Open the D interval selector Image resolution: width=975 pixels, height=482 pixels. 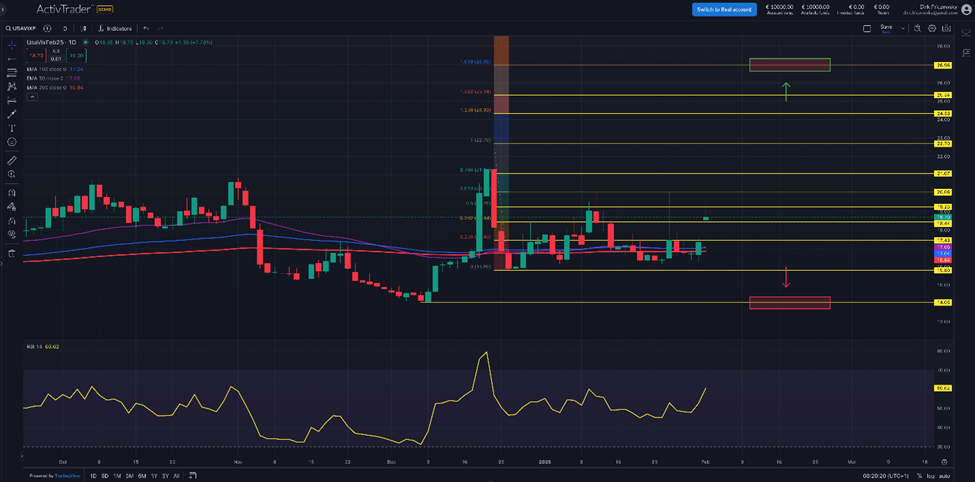coord(65,29)
